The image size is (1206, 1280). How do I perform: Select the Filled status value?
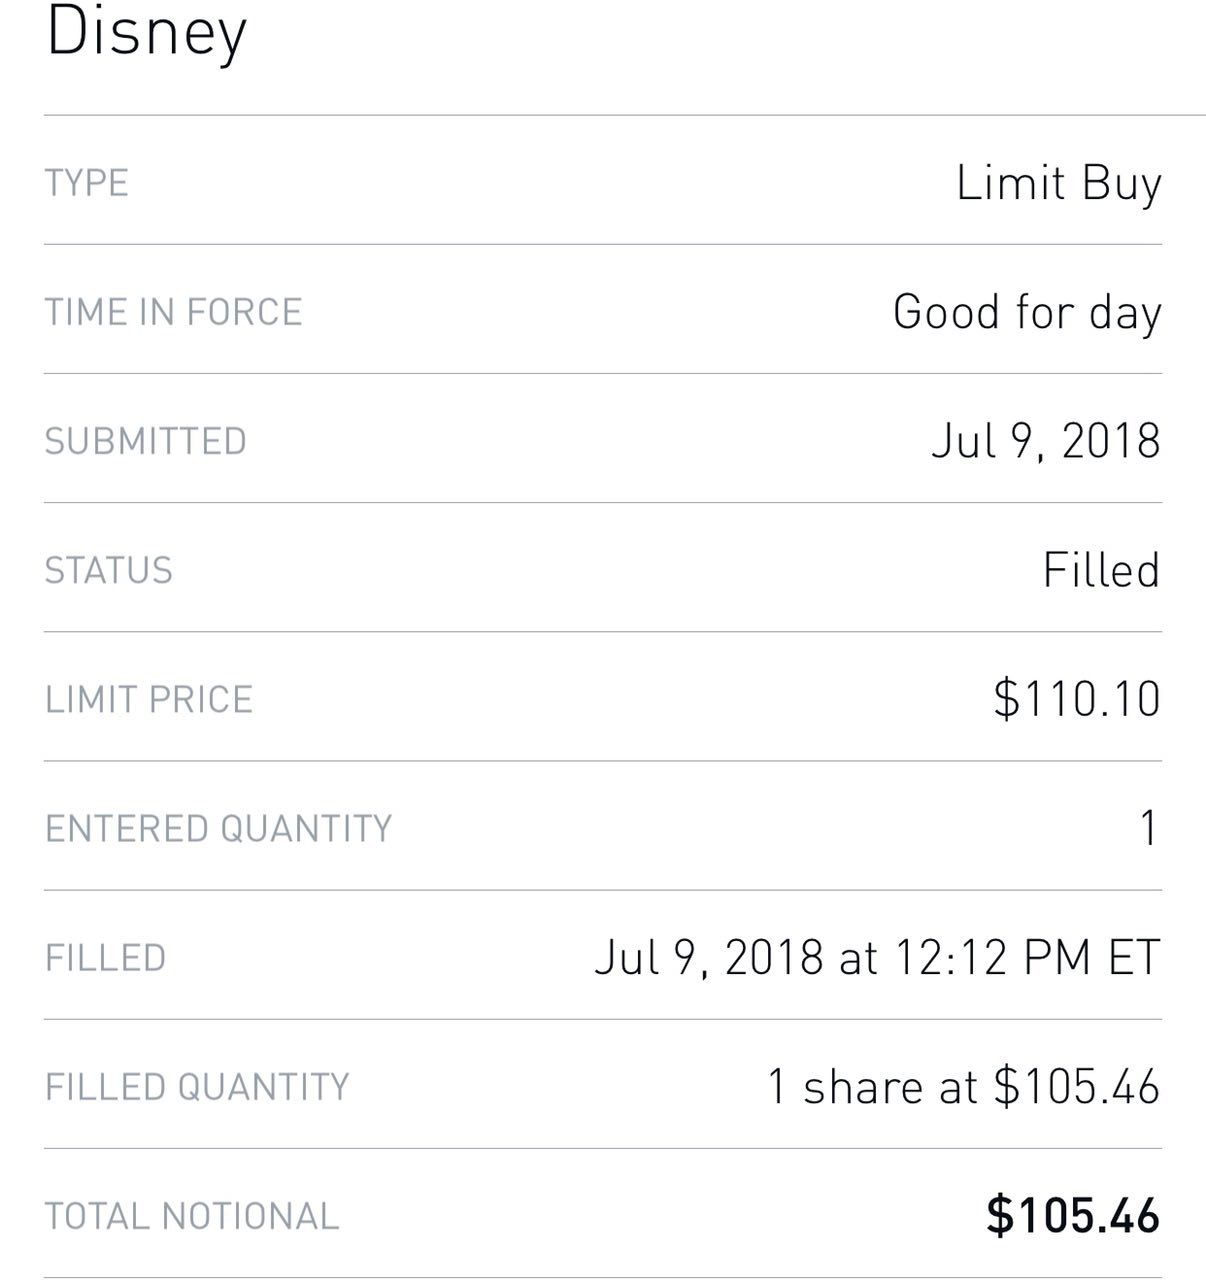tap(1101, 570)
